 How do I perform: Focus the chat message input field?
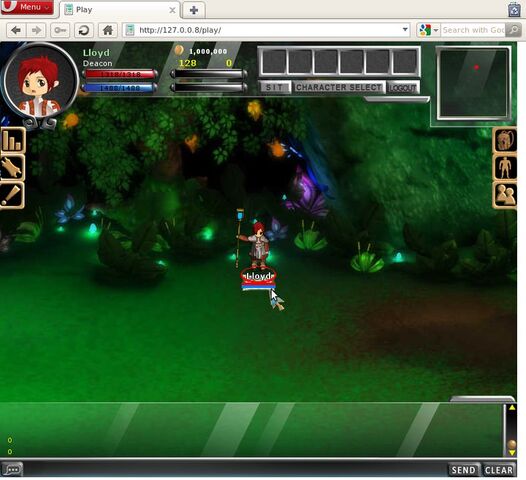coord(235,469)
